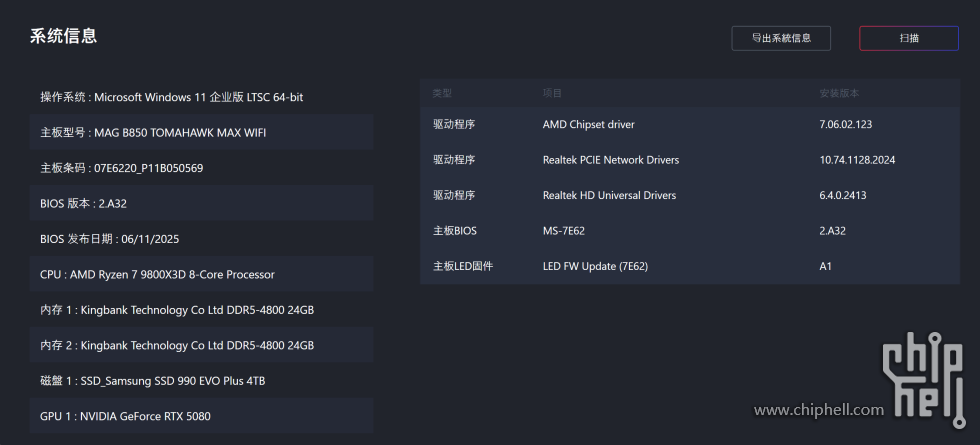Click the BIOS 版本 : 2.A32 row

(x=201, y=203)
